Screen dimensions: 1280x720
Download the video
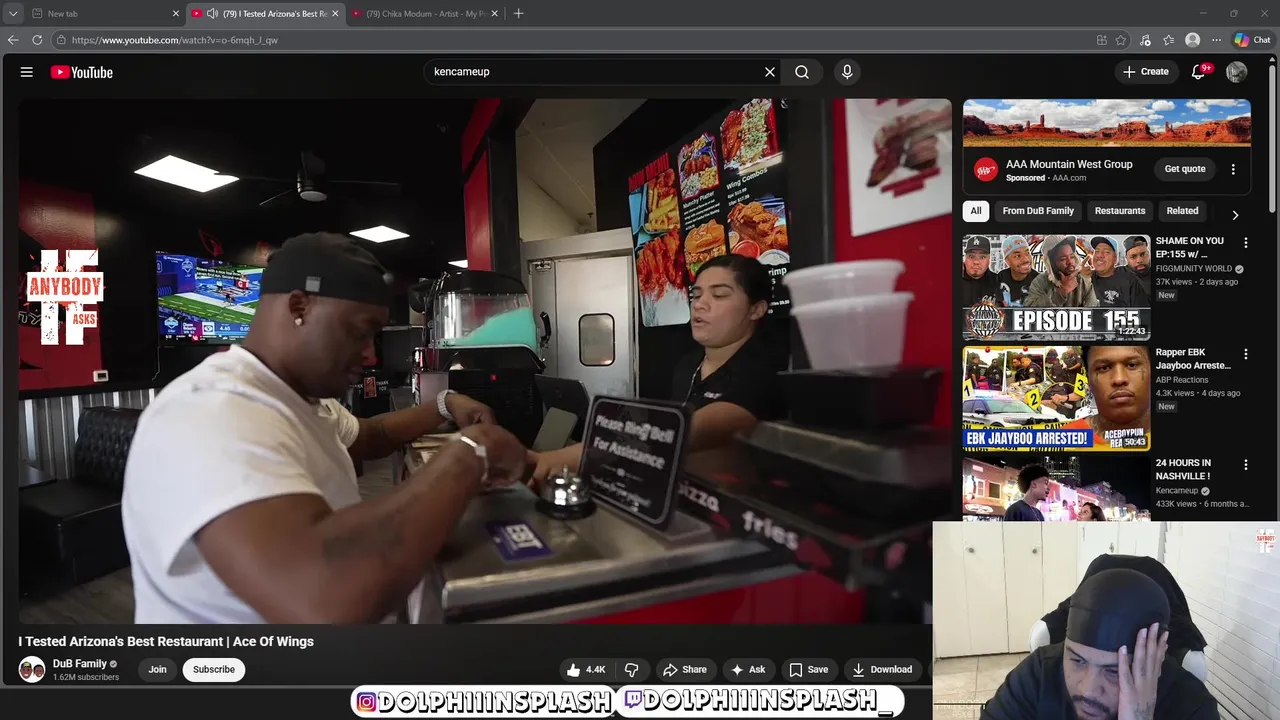point(882,670)
